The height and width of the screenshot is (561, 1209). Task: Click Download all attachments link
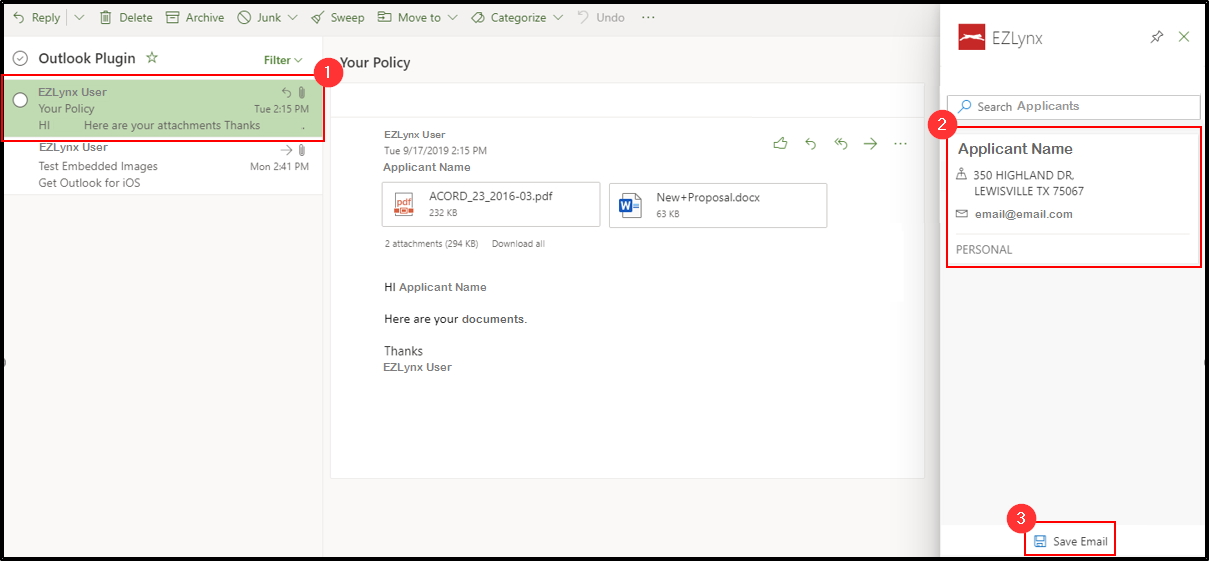(518, 244)
